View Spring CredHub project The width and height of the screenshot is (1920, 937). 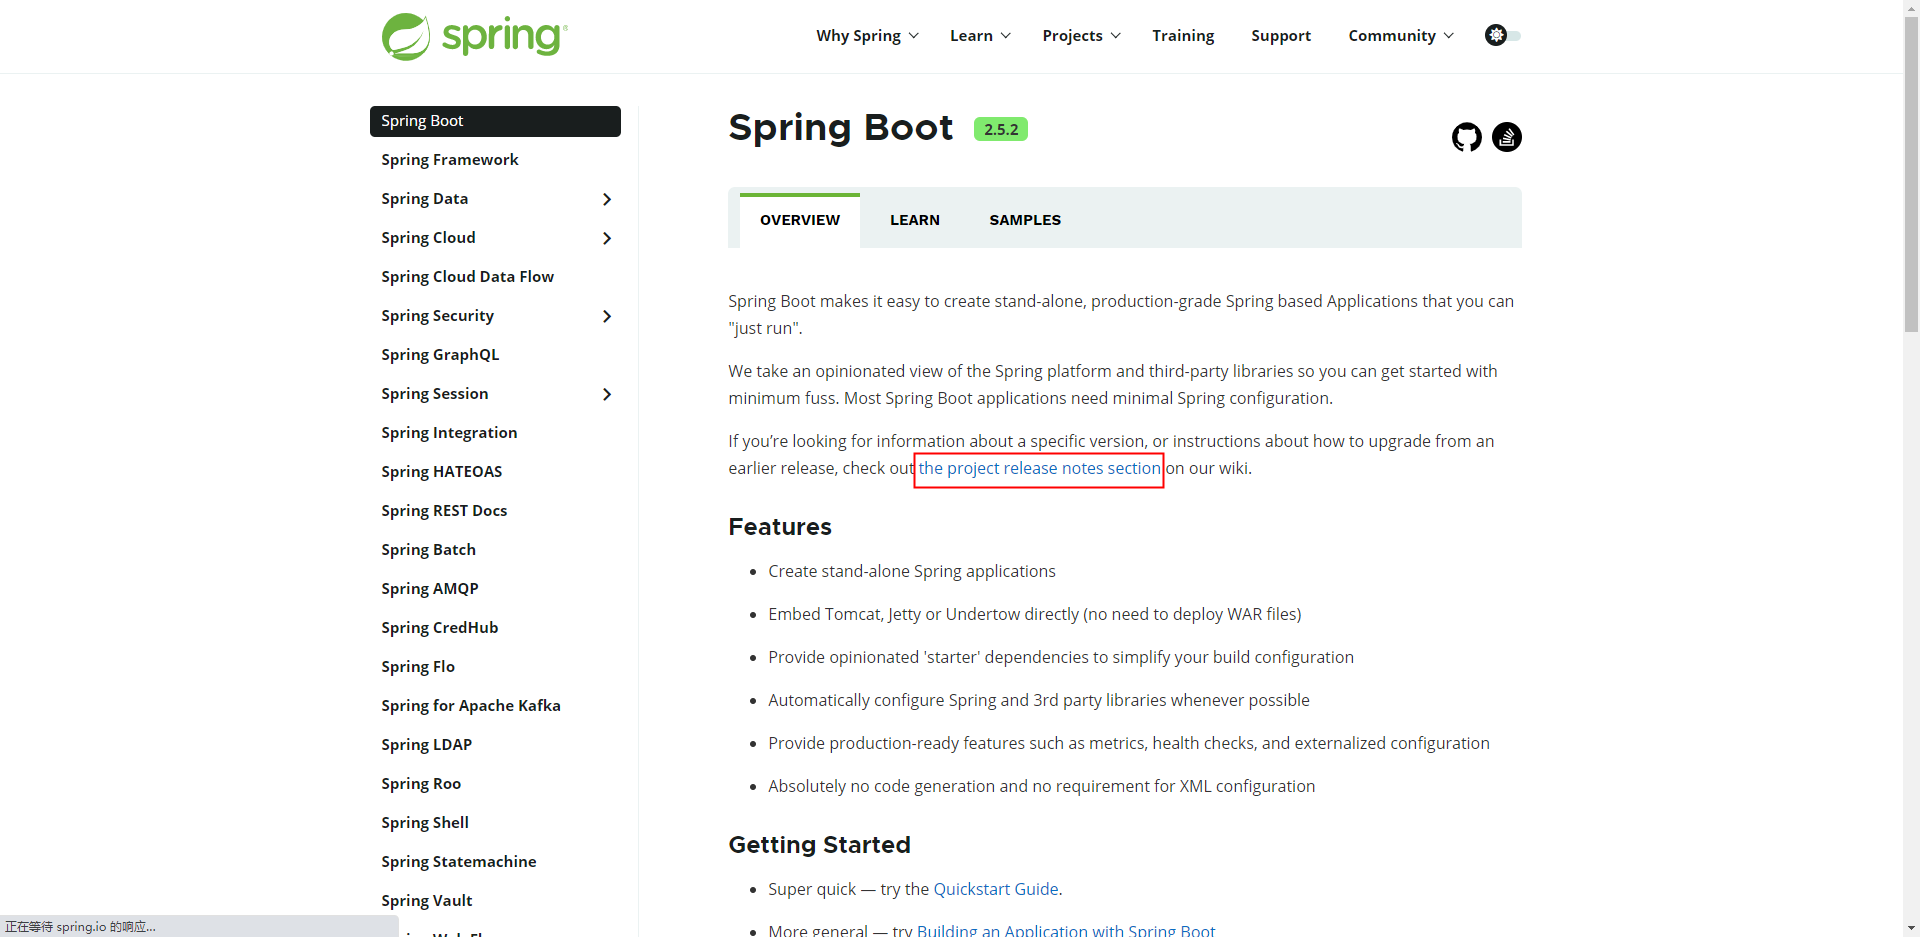click(x=439, y=628)
